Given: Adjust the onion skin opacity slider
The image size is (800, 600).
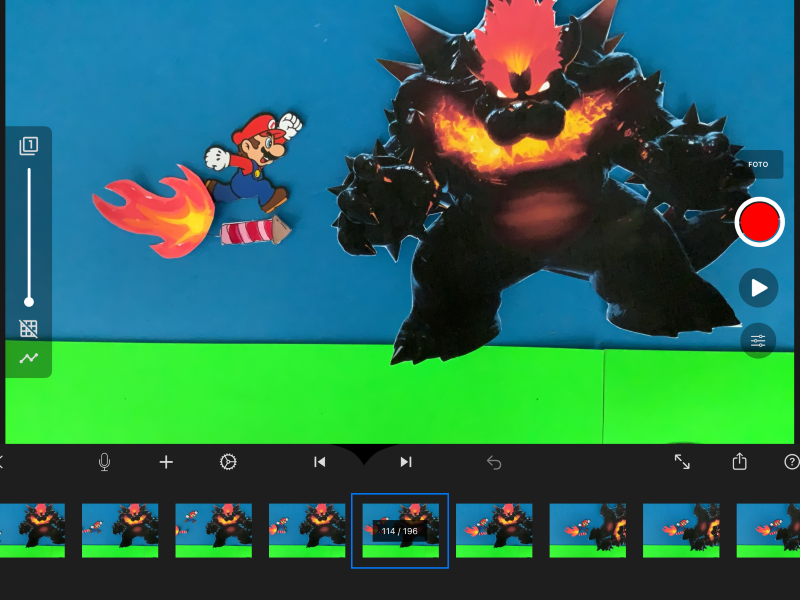Looking at the screenshot, I should [x=29, y=300].
